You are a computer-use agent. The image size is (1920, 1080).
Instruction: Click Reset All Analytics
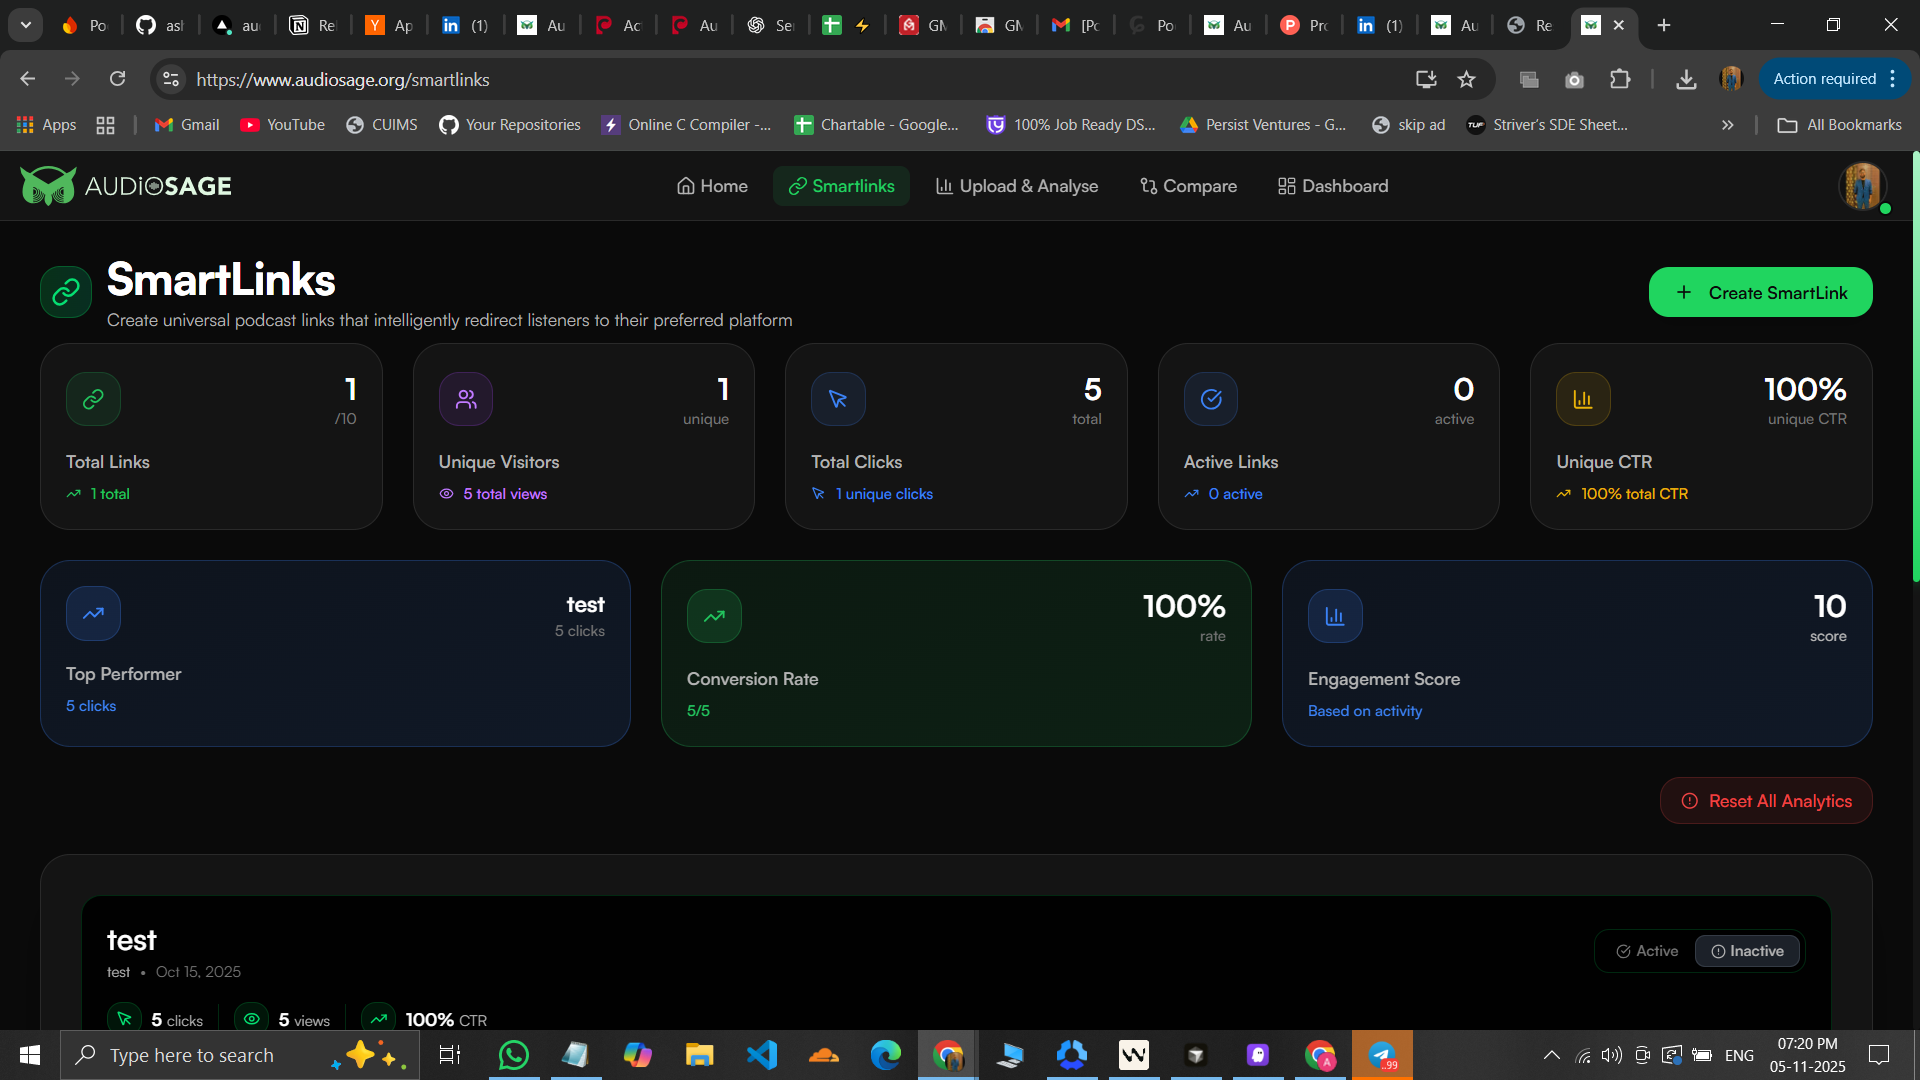click(1766, 800)
